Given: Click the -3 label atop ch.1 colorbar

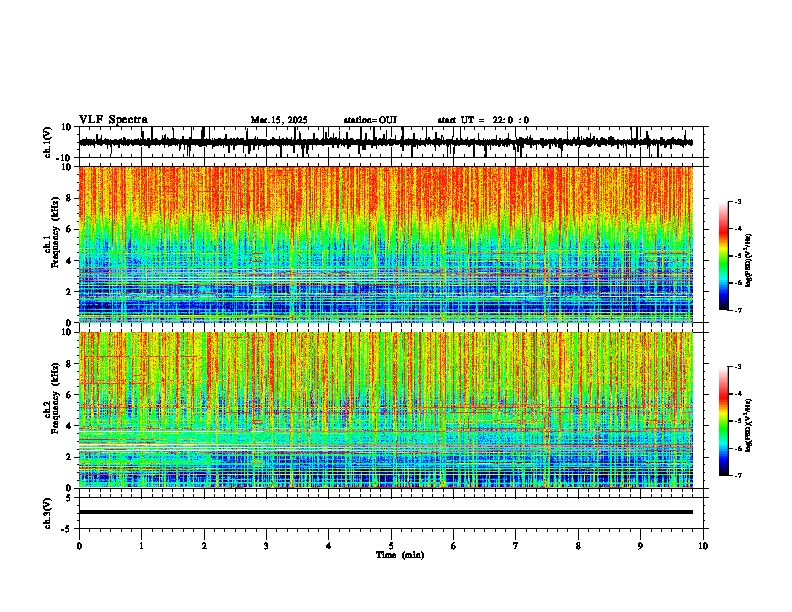Looking at the screenshot, I should click(x=737, y=201).
